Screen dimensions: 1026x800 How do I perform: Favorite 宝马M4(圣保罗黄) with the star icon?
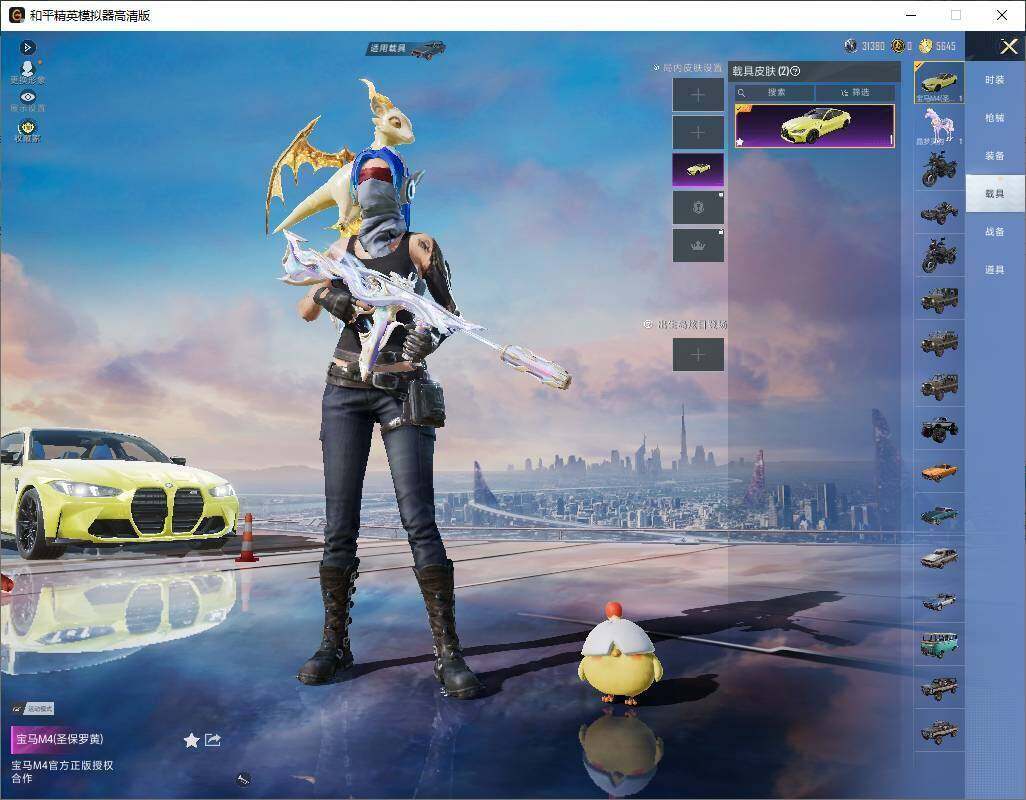pos(191,740)
